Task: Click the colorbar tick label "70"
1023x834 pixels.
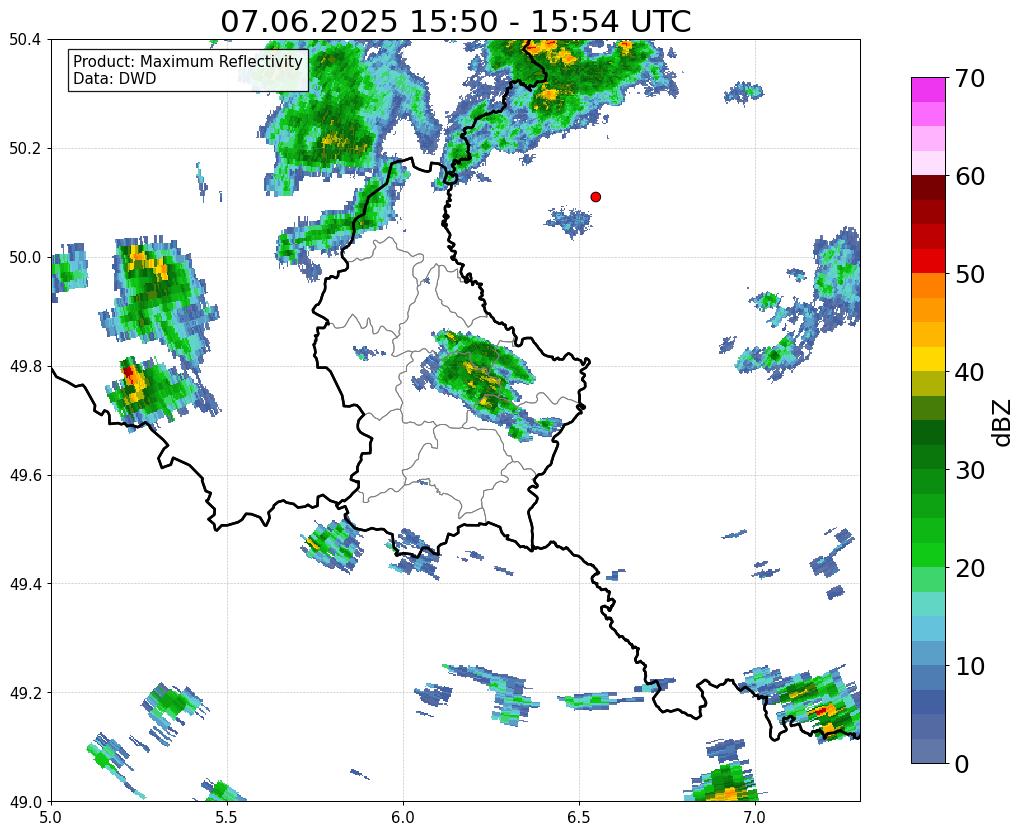Action: click(x=969, y=78)
